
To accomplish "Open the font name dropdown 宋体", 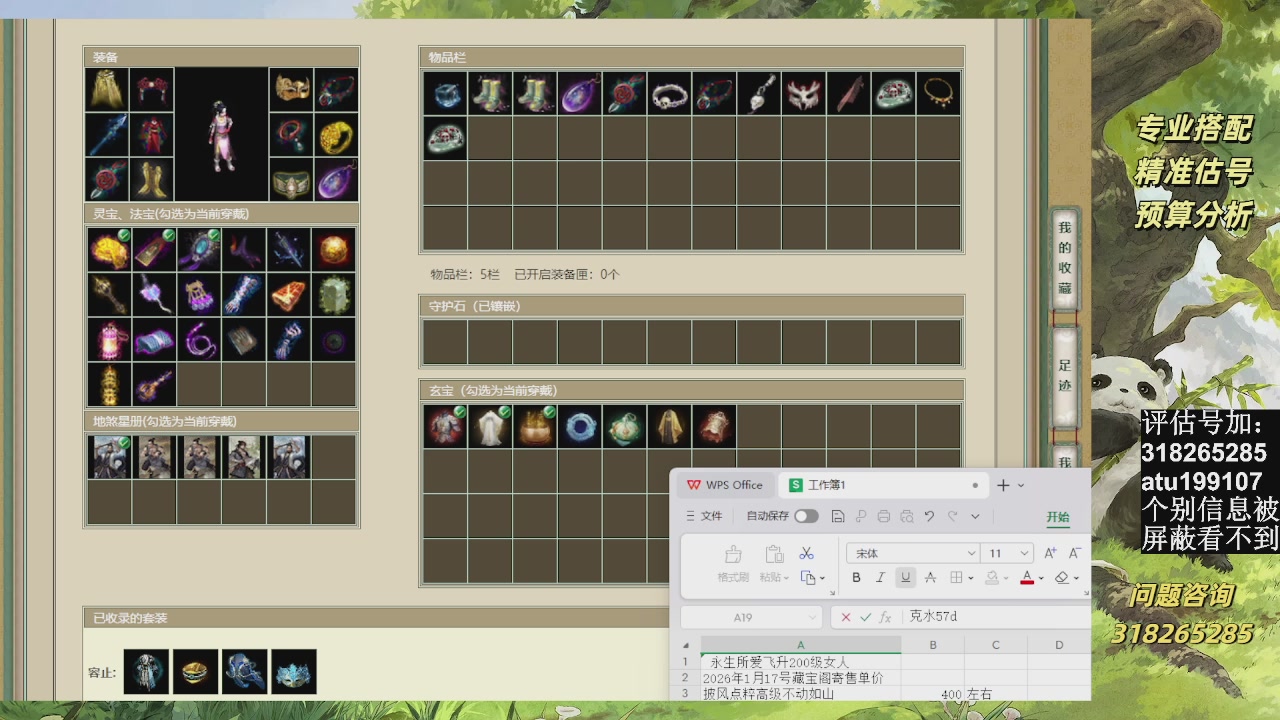I will click(970, 553).
